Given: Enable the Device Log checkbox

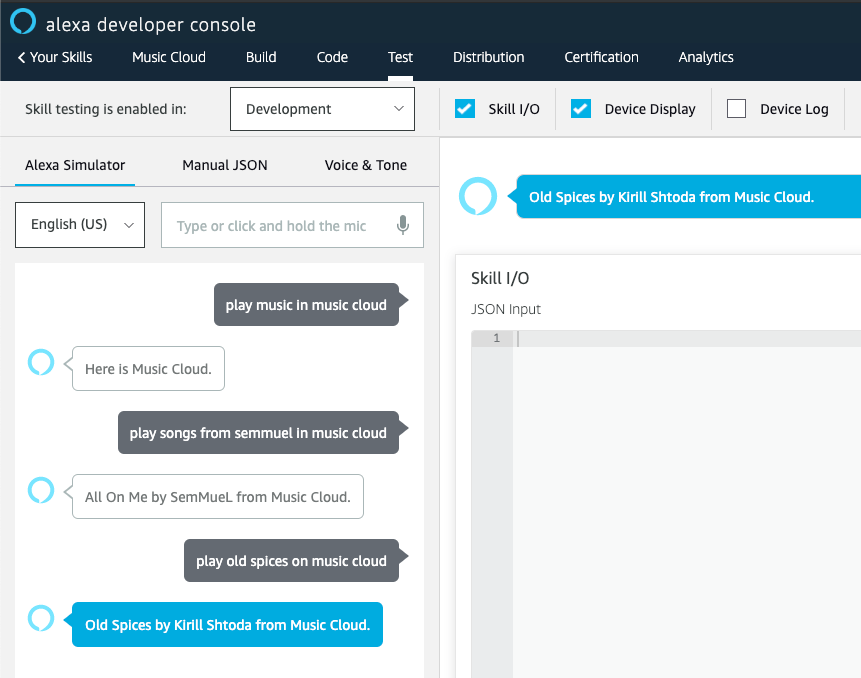Looking at the screenshot, I should pyautogui.click(x=736, y=109).
